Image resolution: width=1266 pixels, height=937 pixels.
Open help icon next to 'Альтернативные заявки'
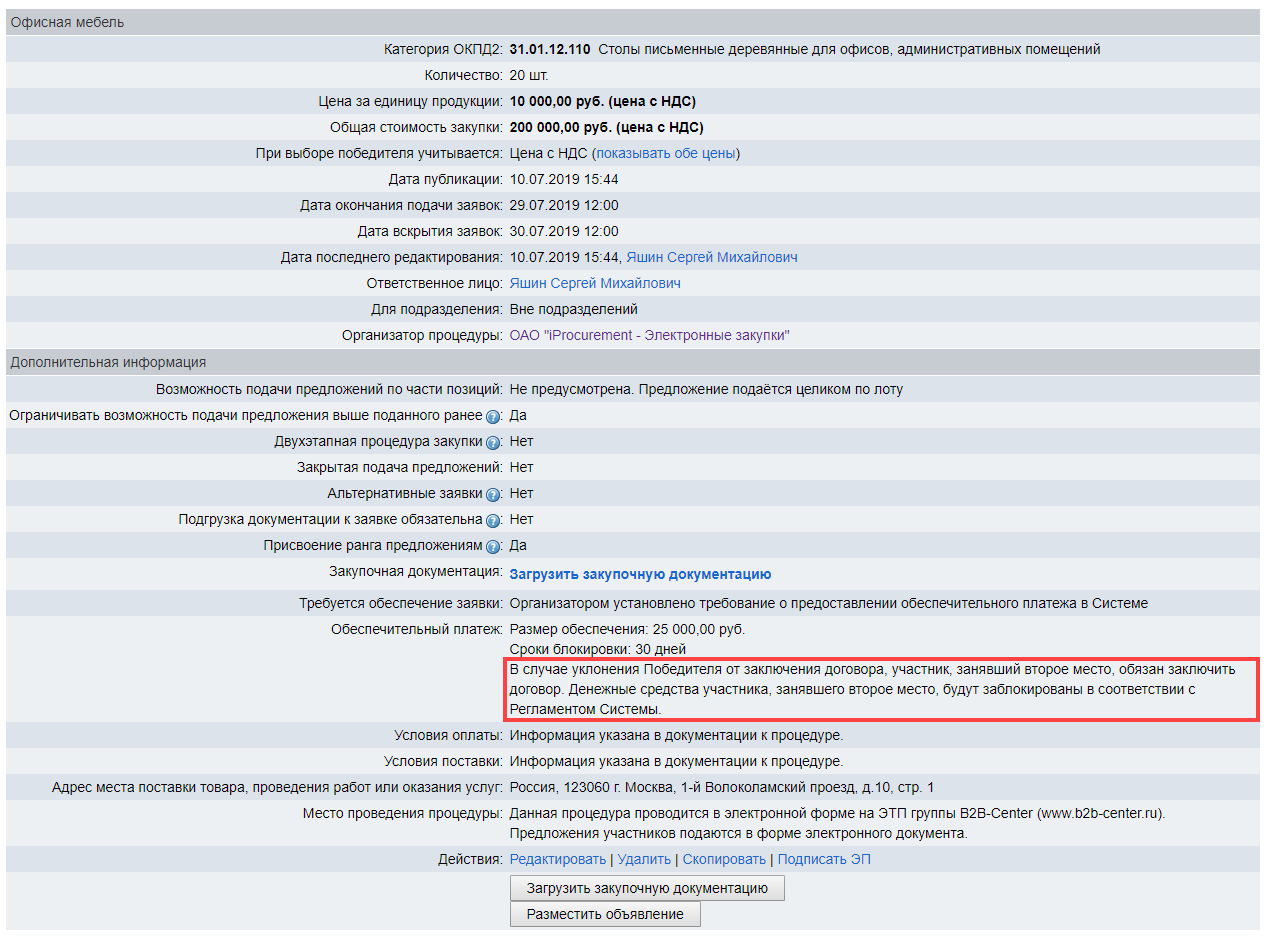493,494
